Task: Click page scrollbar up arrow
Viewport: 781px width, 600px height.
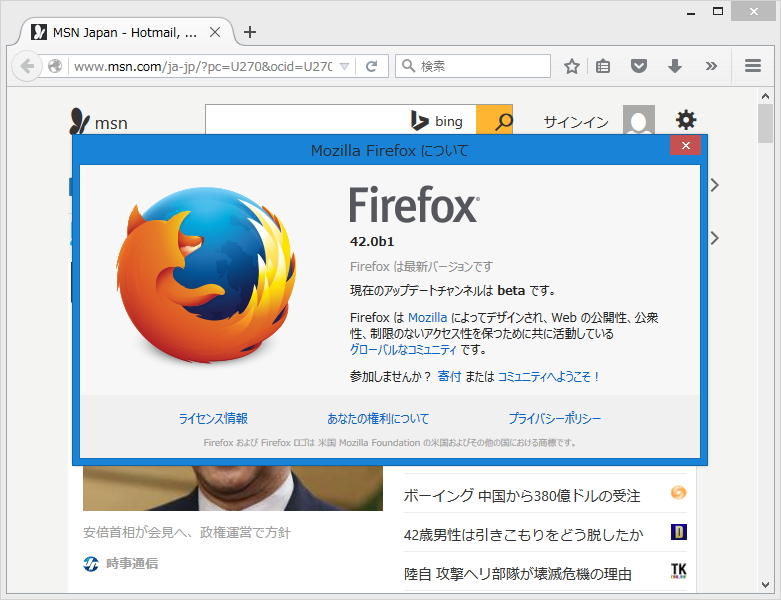Action: (x=765, y=96)
